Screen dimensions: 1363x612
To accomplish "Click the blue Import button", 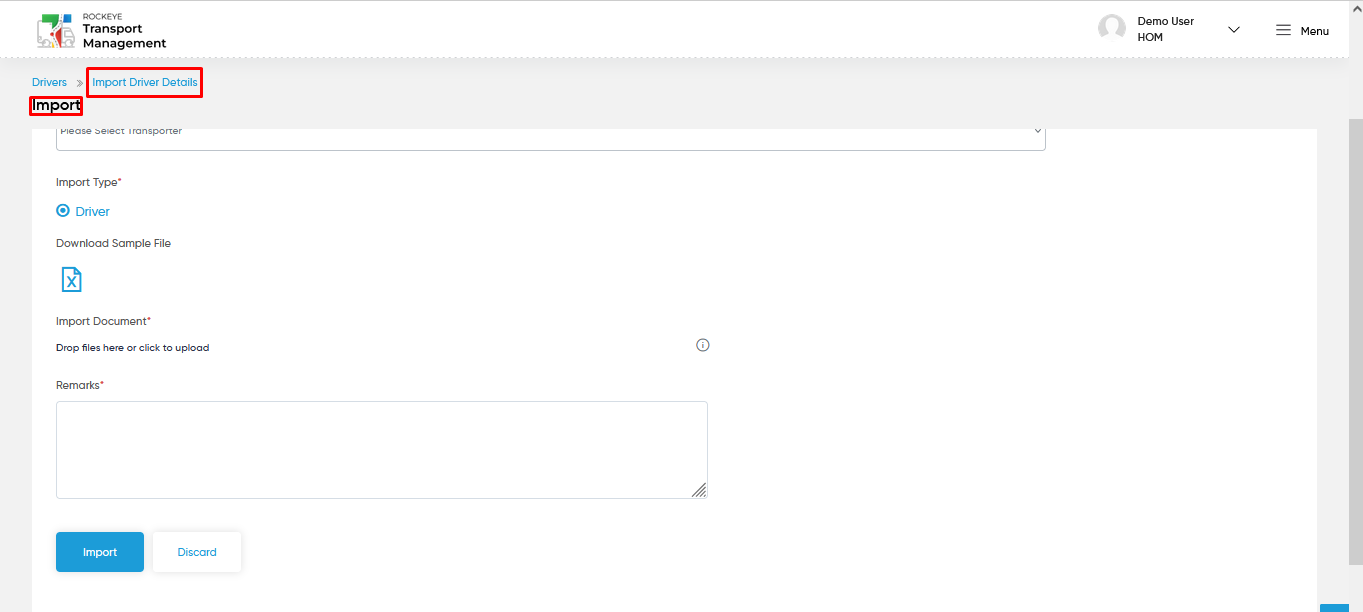I will 100,552.
